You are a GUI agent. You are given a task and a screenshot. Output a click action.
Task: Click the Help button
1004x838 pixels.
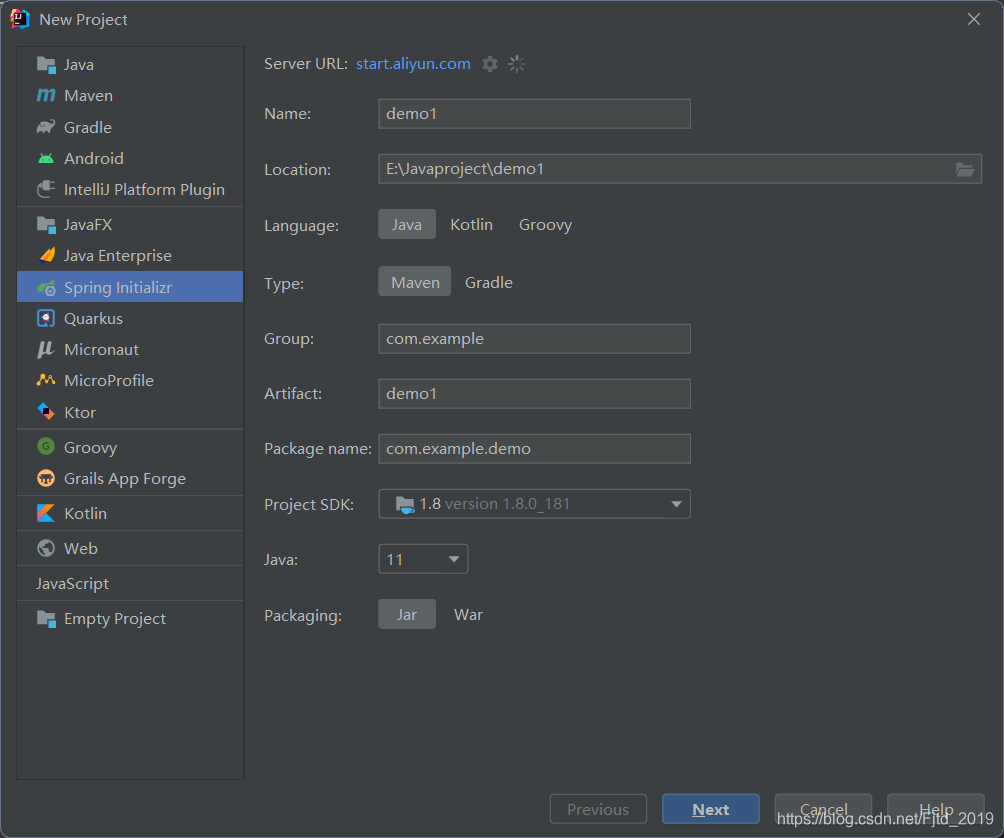pyautogui.click(x=936, y=809)
